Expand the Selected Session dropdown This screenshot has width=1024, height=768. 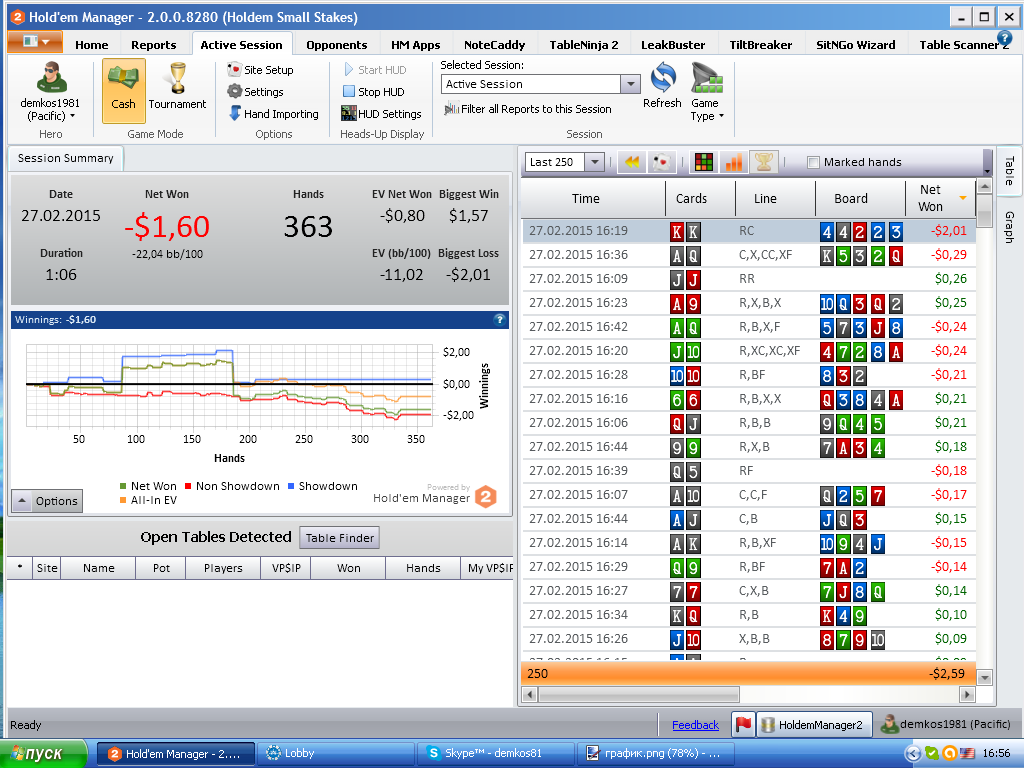click(x=630, y=84)
